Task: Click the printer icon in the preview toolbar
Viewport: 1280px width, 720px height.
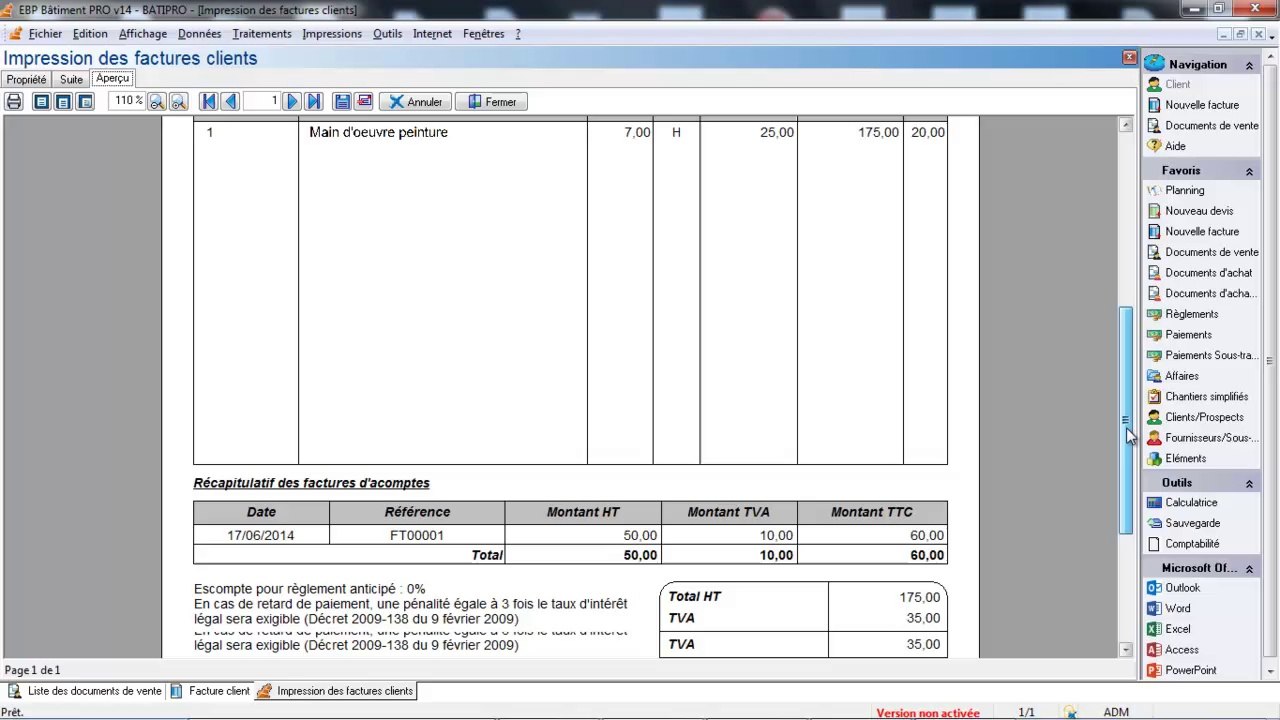Action: click(14, 102)
